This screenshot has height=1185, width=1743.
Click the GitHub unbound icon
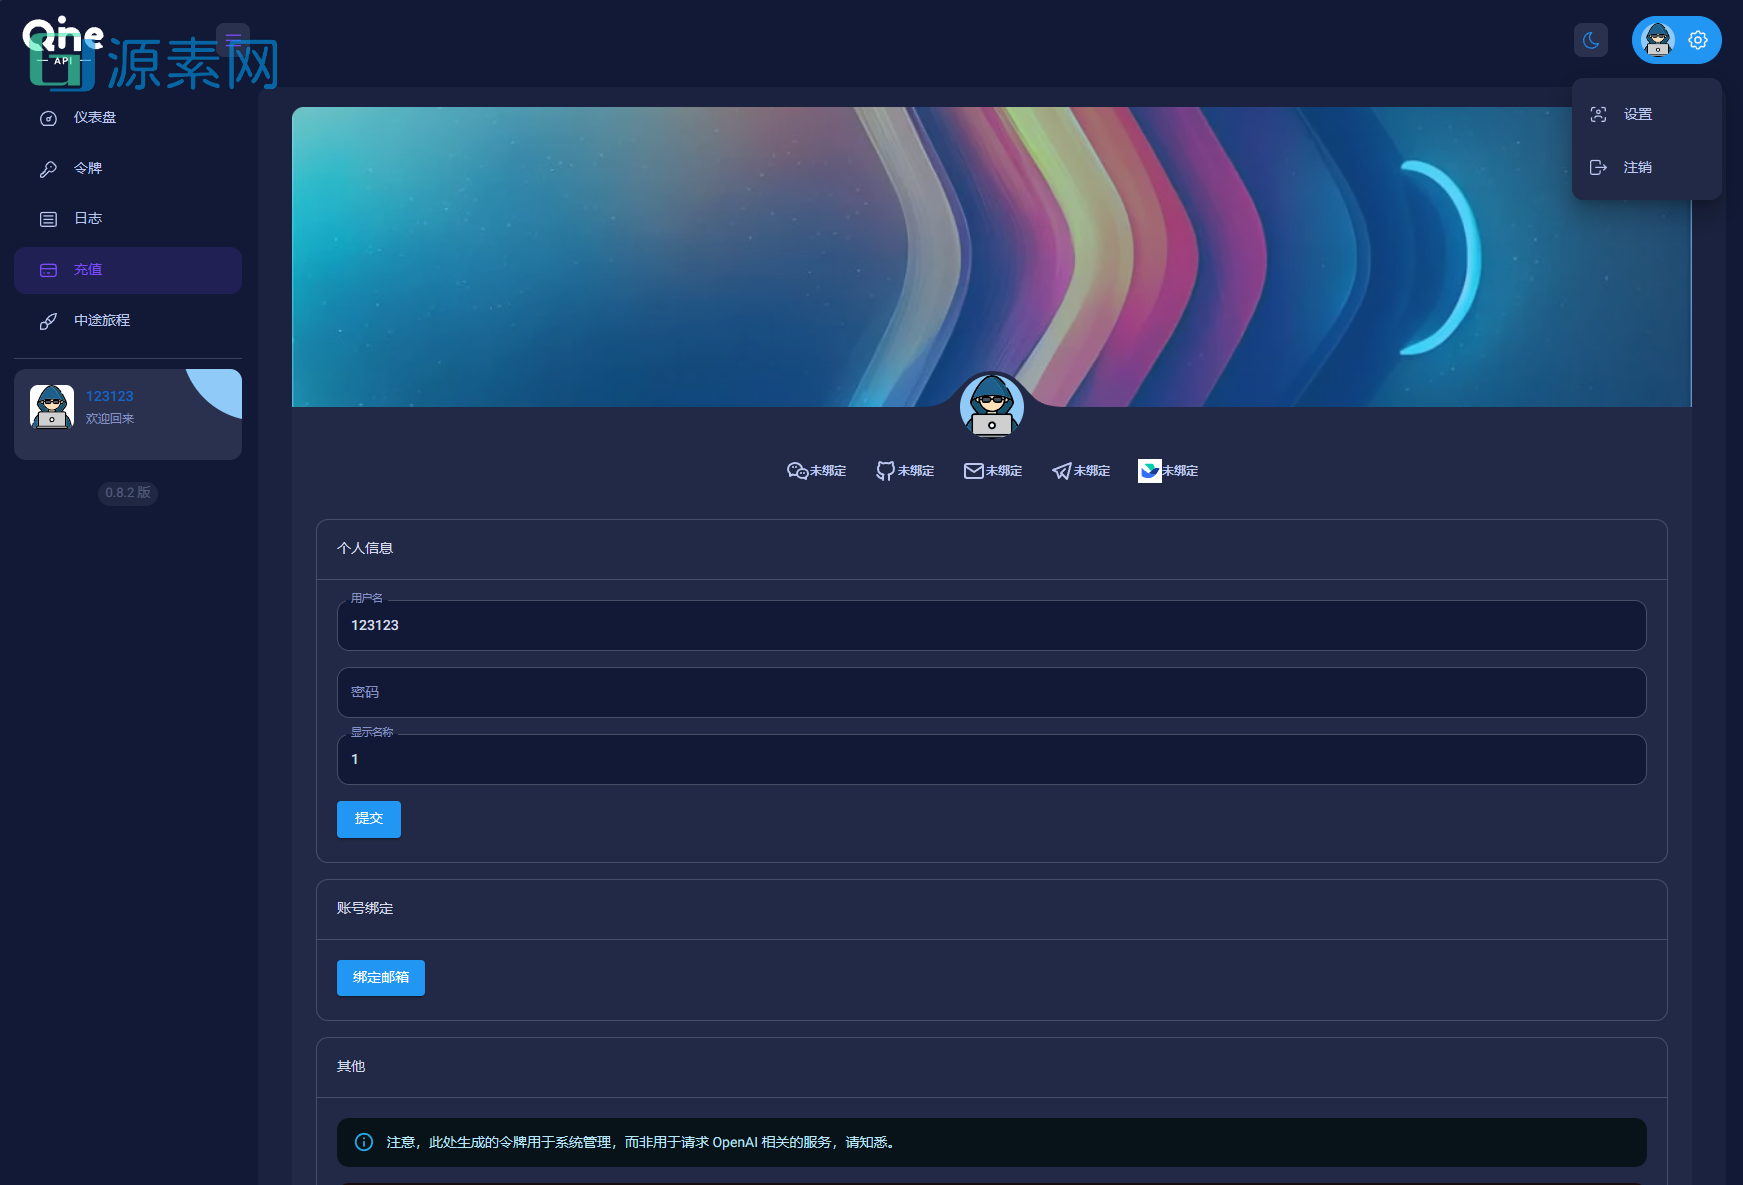(885, 471)
